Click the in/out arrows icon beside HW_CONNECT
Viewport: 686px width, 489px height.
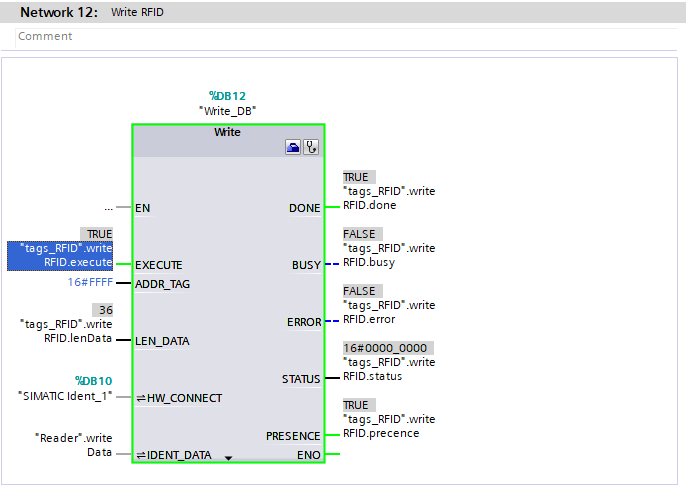click(x=141, y=398)
